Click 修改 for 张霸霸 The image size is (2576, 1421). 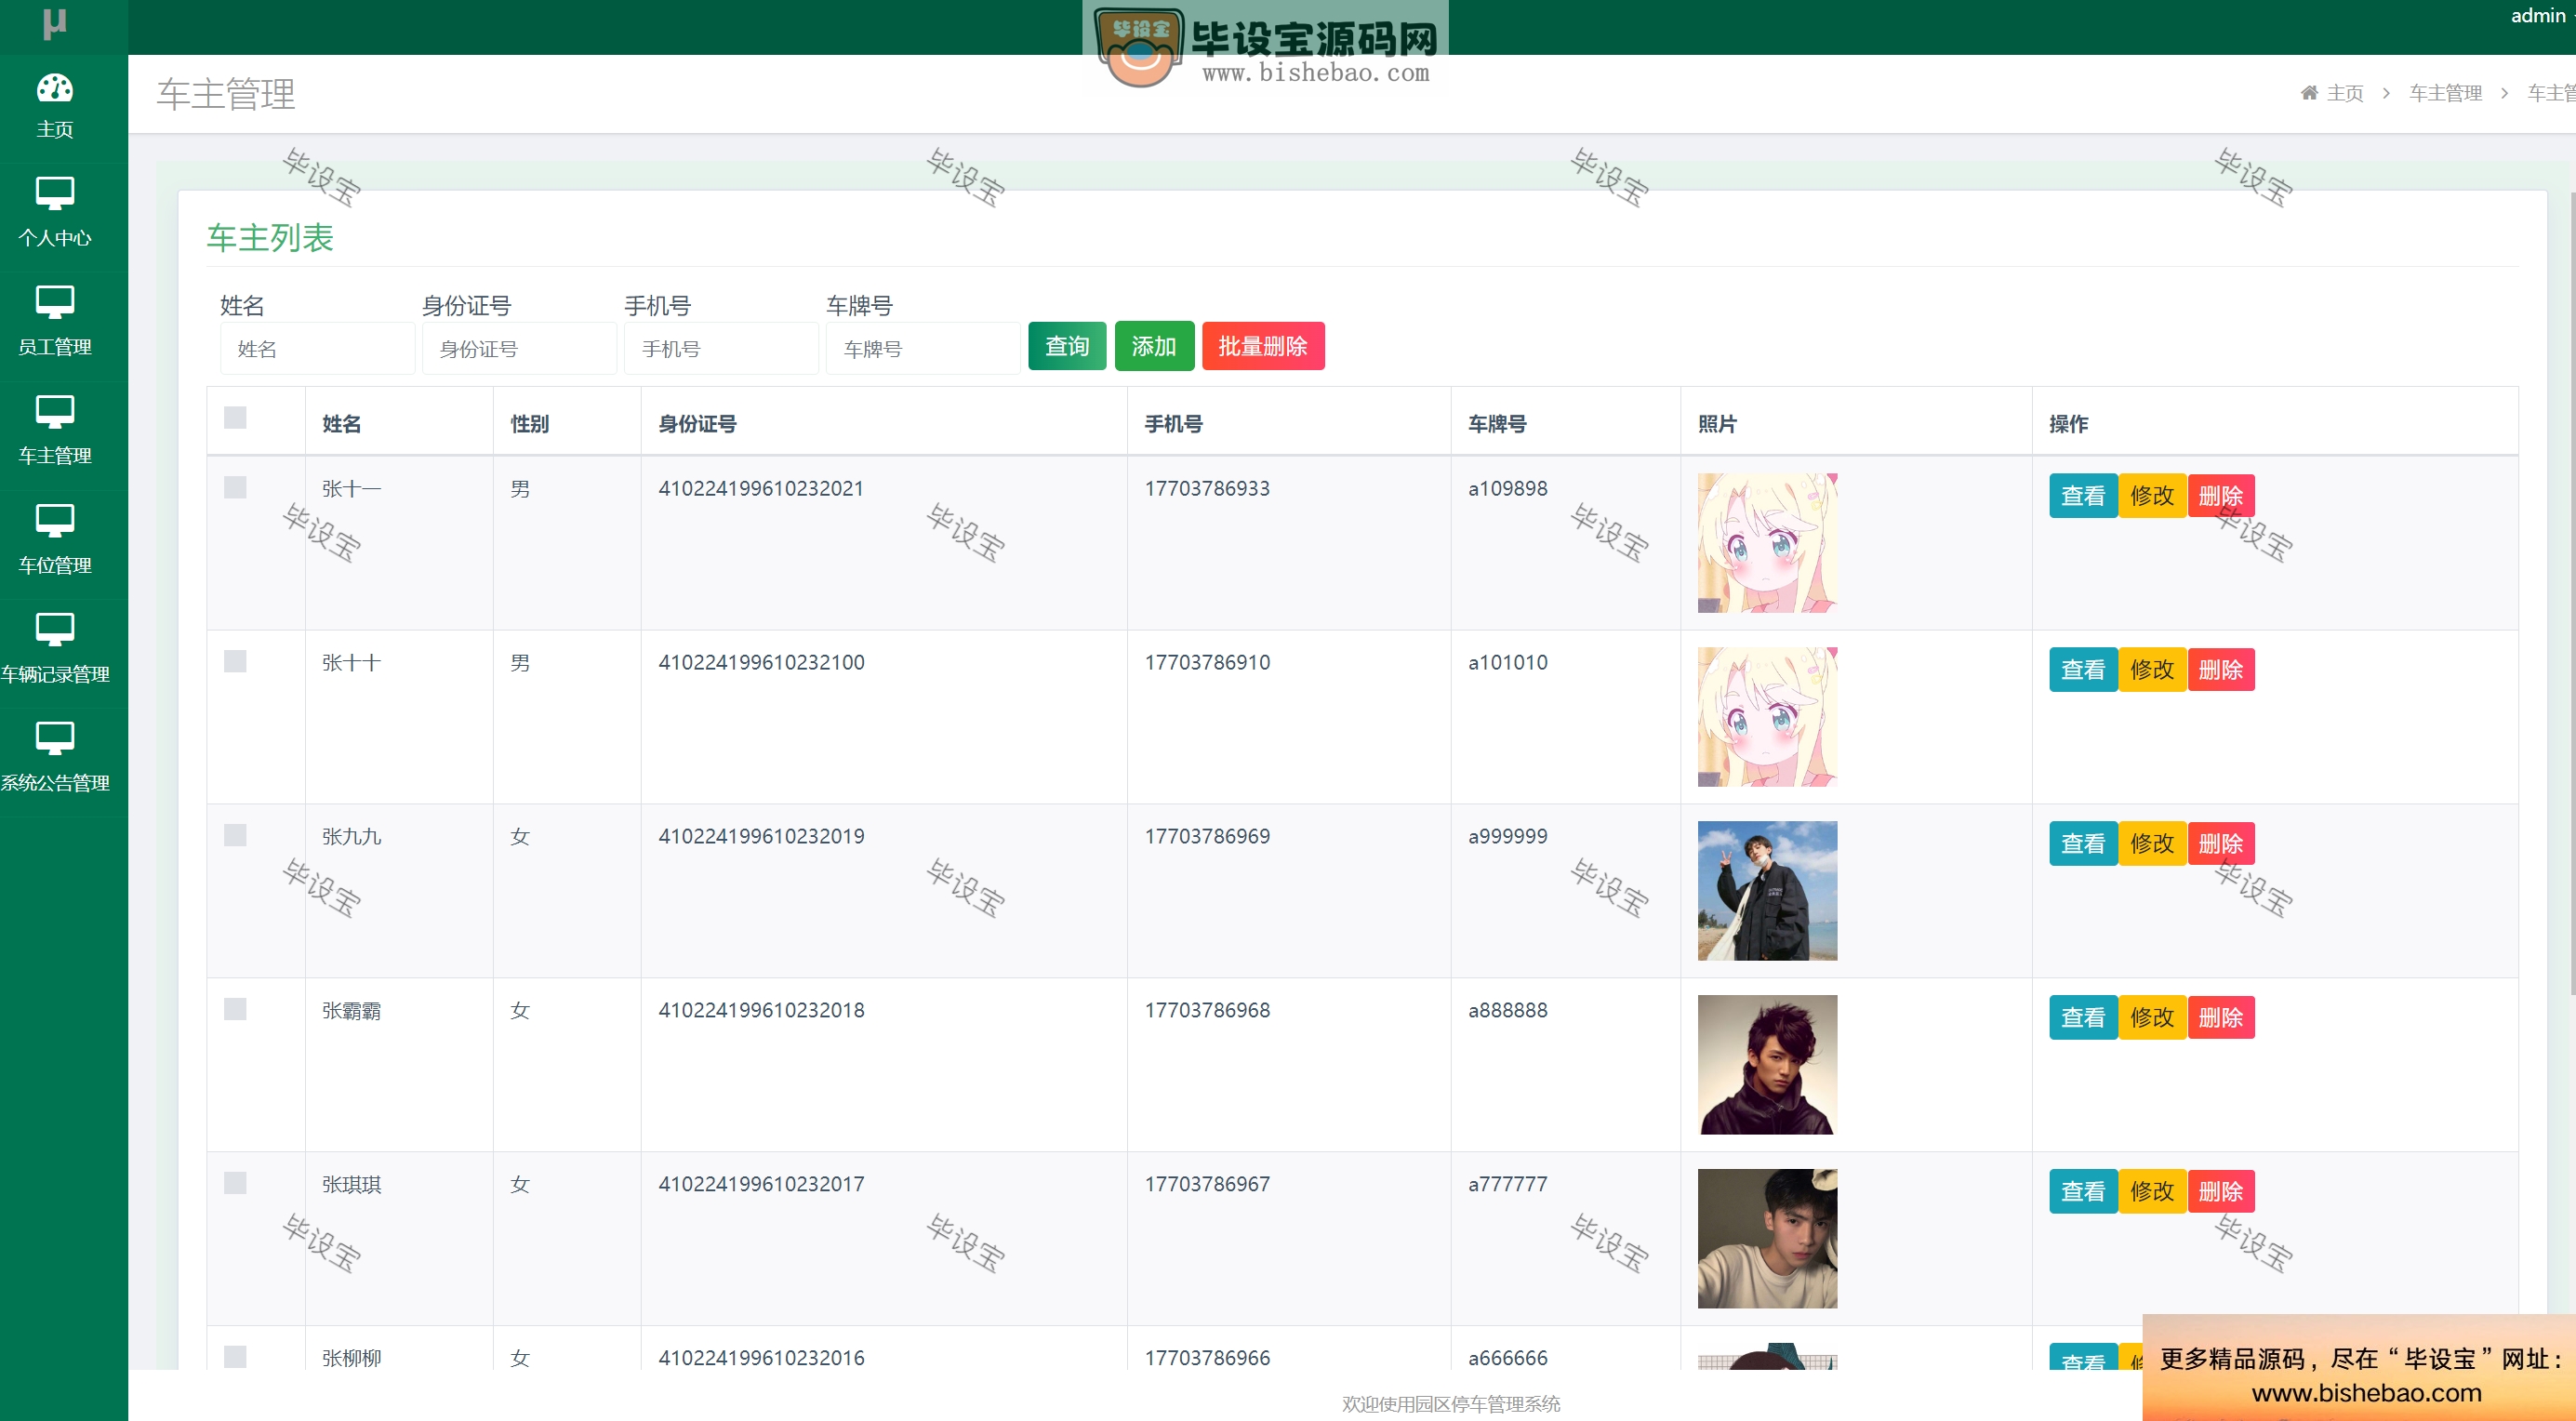(x=2152, y=1018)
